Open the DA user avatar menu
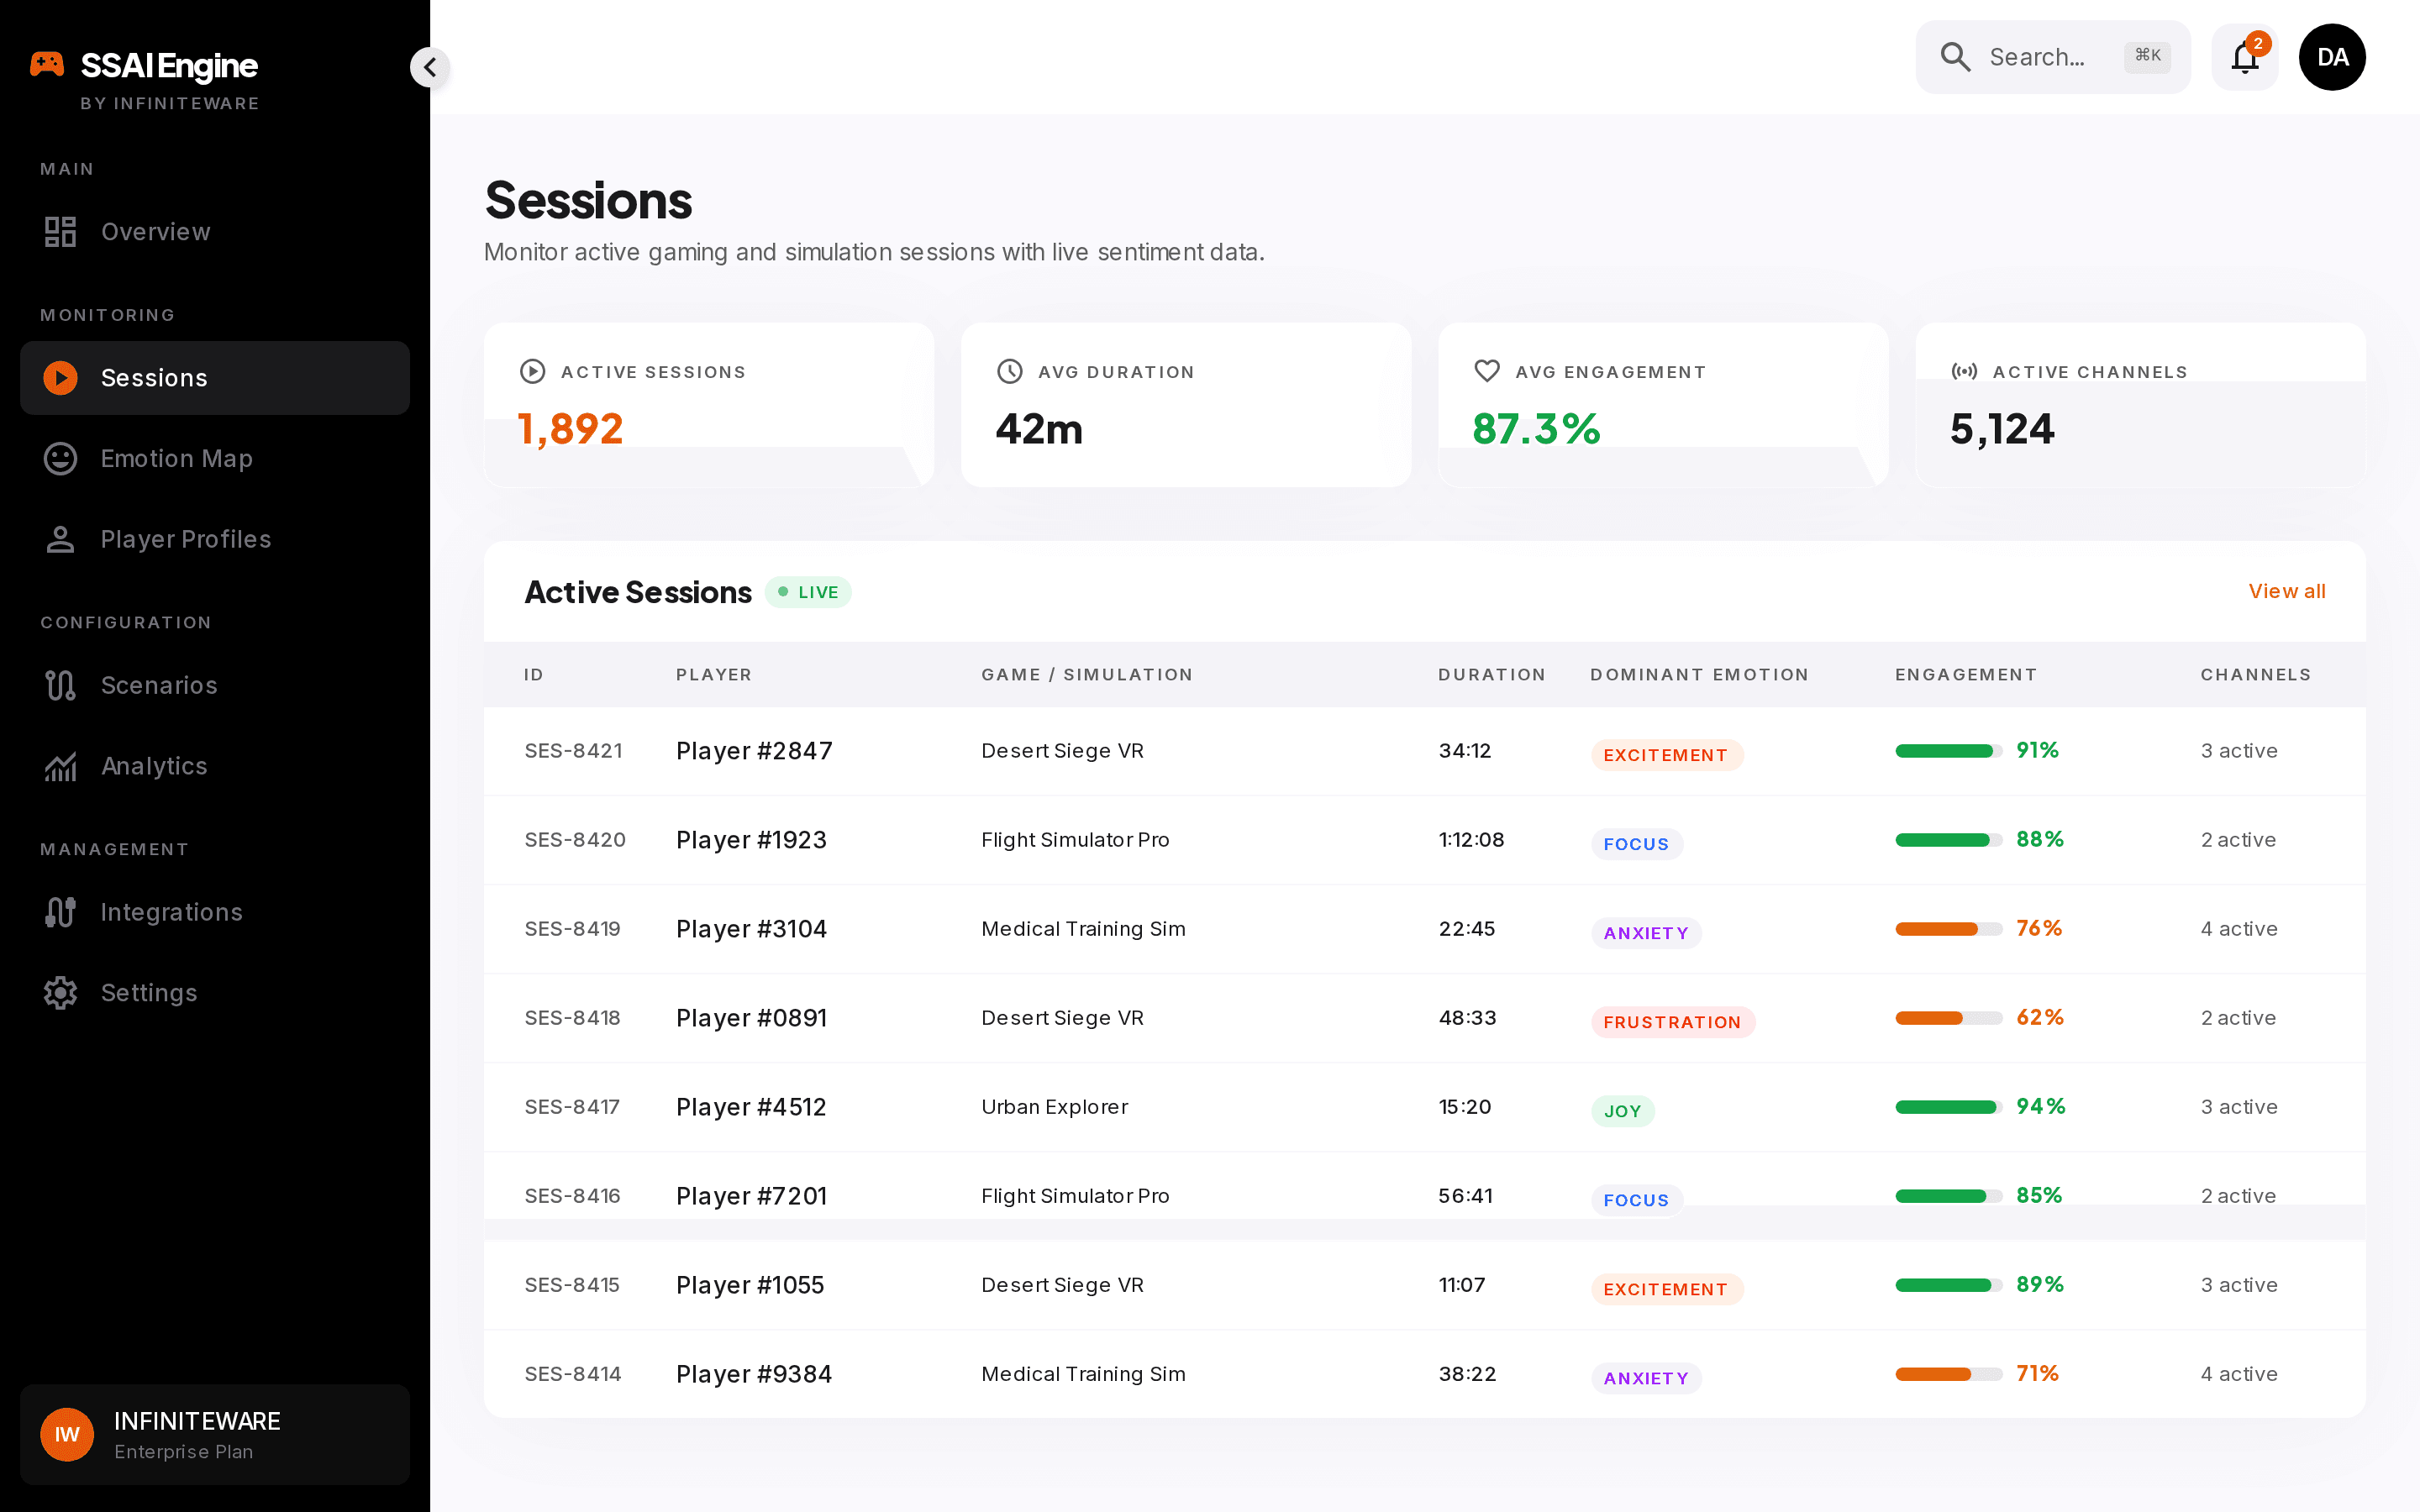The width and height of the screenshot is (2420, 1512). coord(2332,57)
